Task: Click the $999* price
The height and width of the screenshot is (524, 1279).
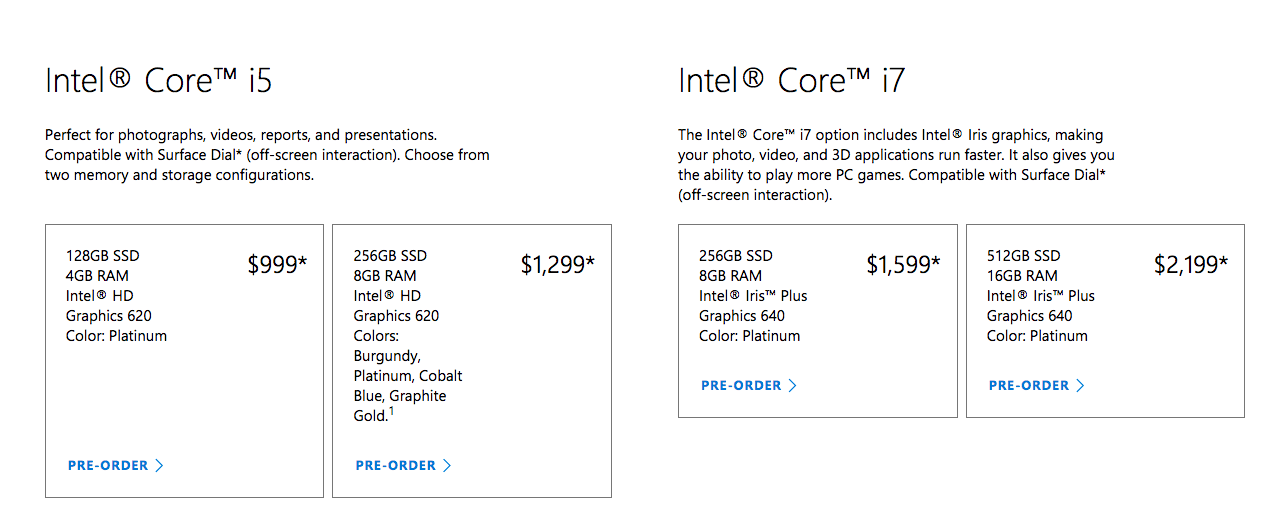Action: (x=277, y=265)
